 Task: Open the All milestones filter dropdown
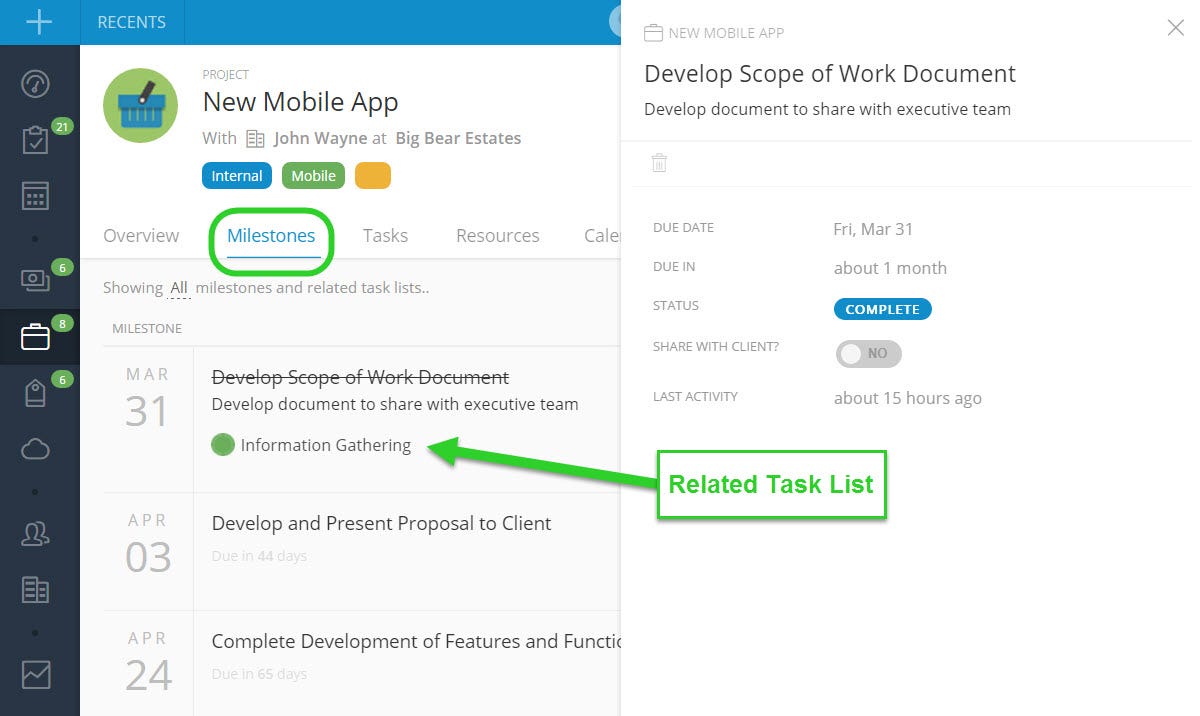[178, 288]
